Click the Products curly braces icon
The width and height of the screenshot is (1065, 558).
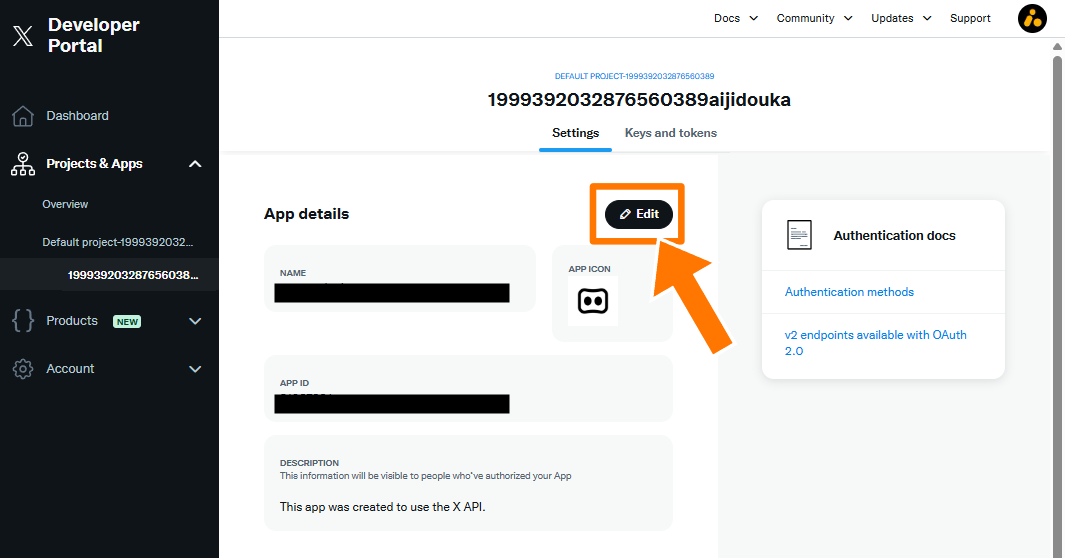pos(22,321)
